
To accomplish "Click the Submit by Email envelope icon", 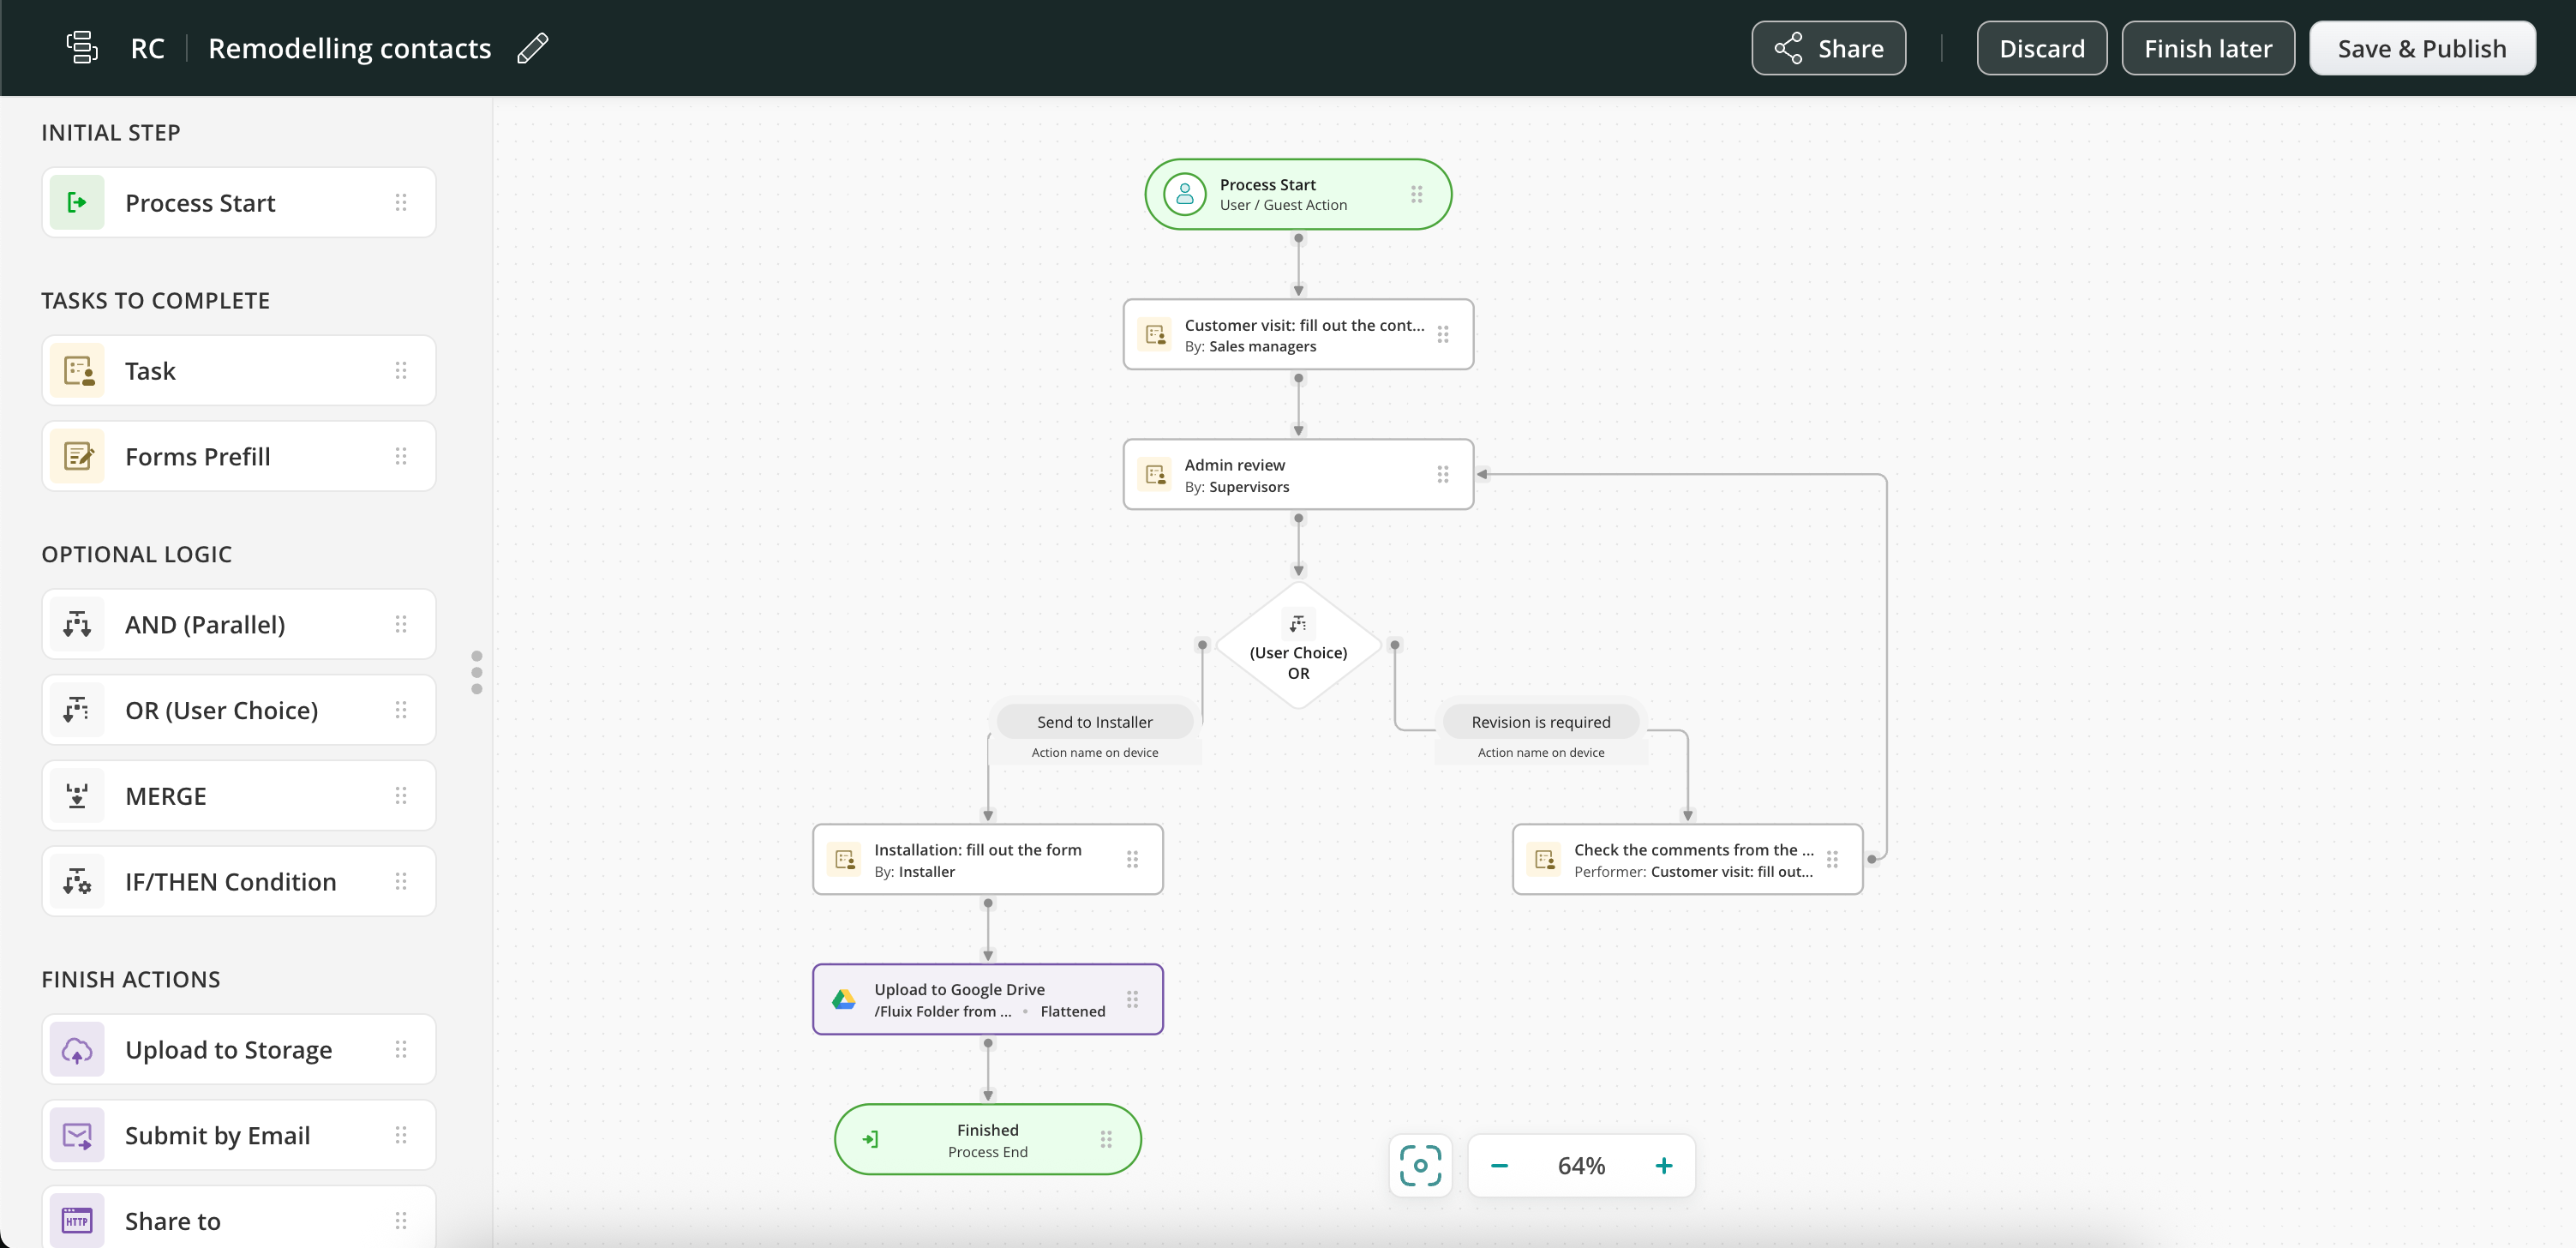I will point(77,1135).
